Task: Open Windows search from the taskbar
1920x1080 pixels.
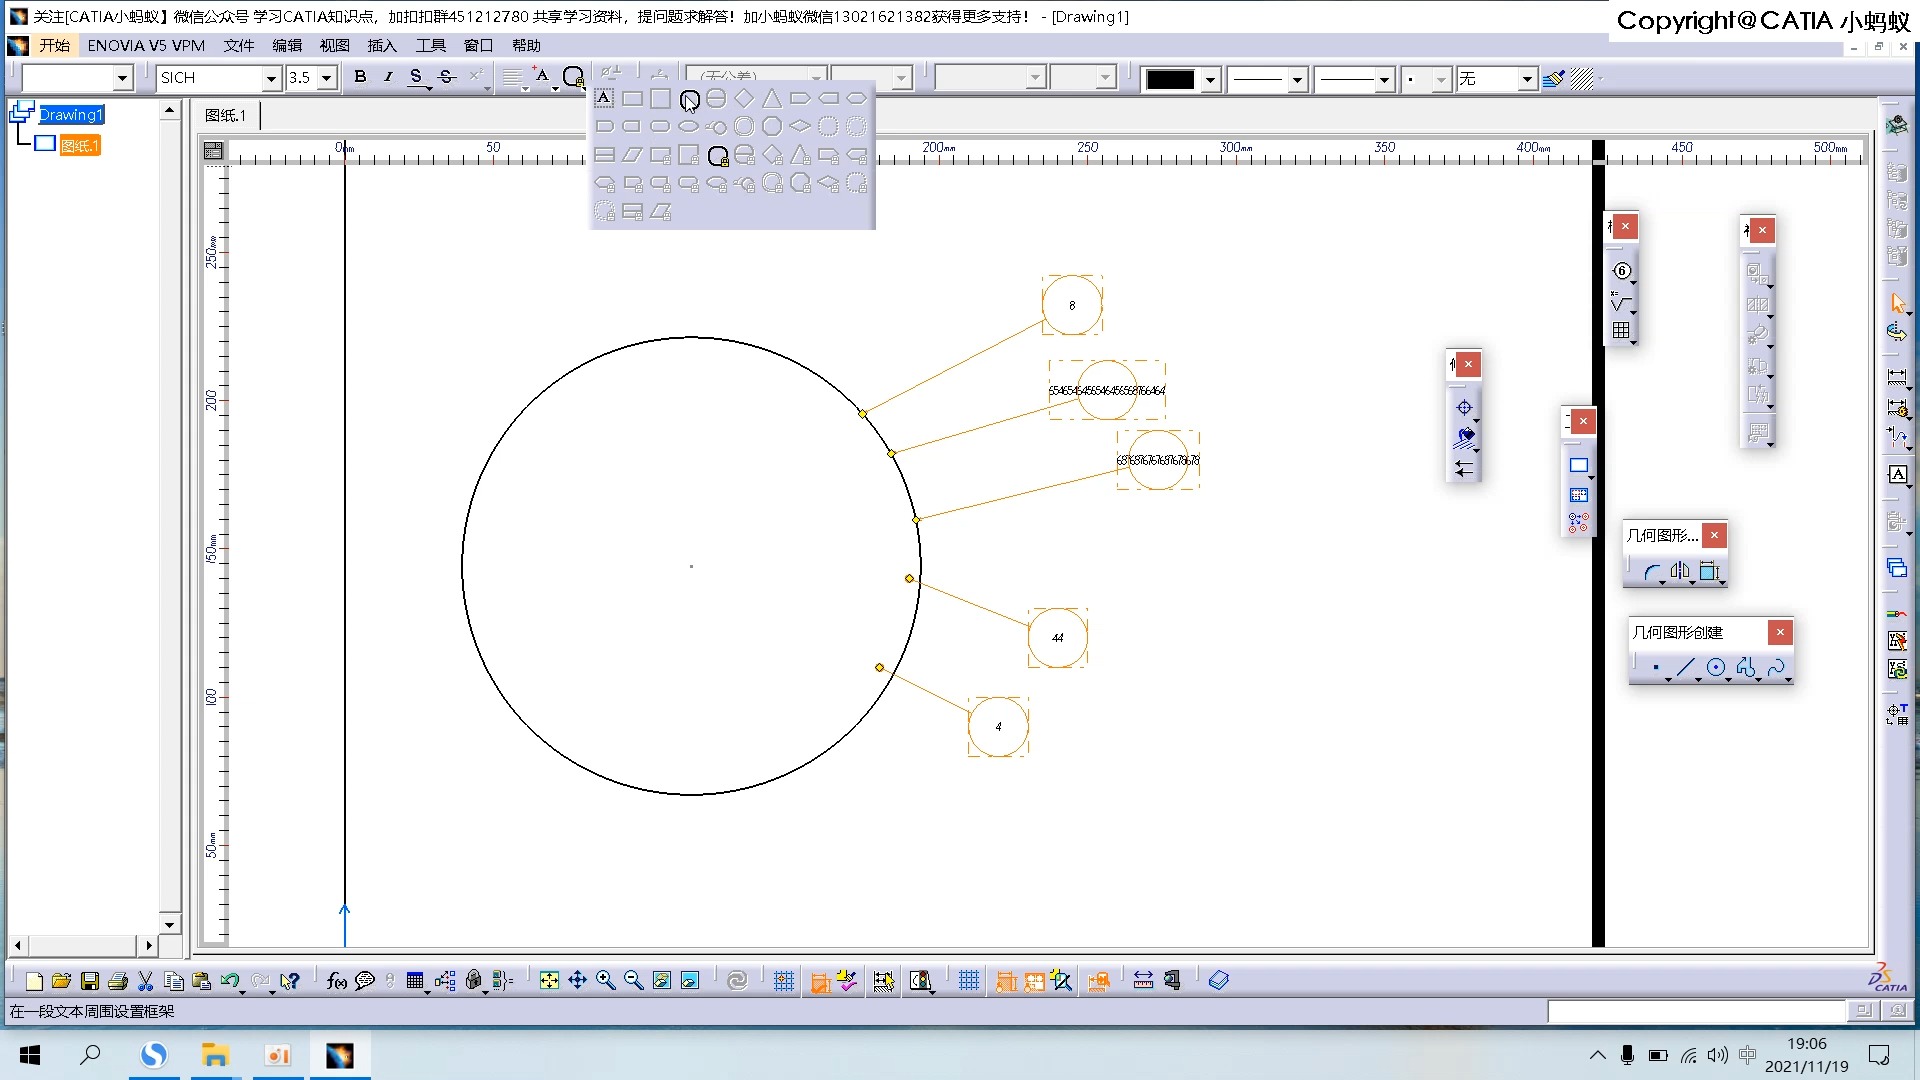Action: click(90, 1055)
